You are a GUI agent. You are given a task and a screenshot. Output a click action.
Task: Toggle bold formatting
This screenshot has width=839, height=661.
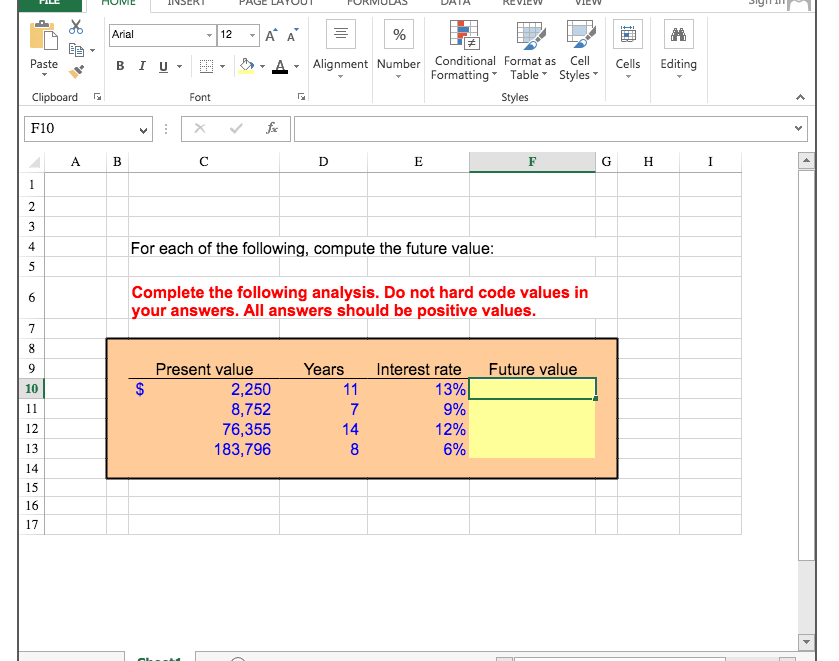[120, 64]
